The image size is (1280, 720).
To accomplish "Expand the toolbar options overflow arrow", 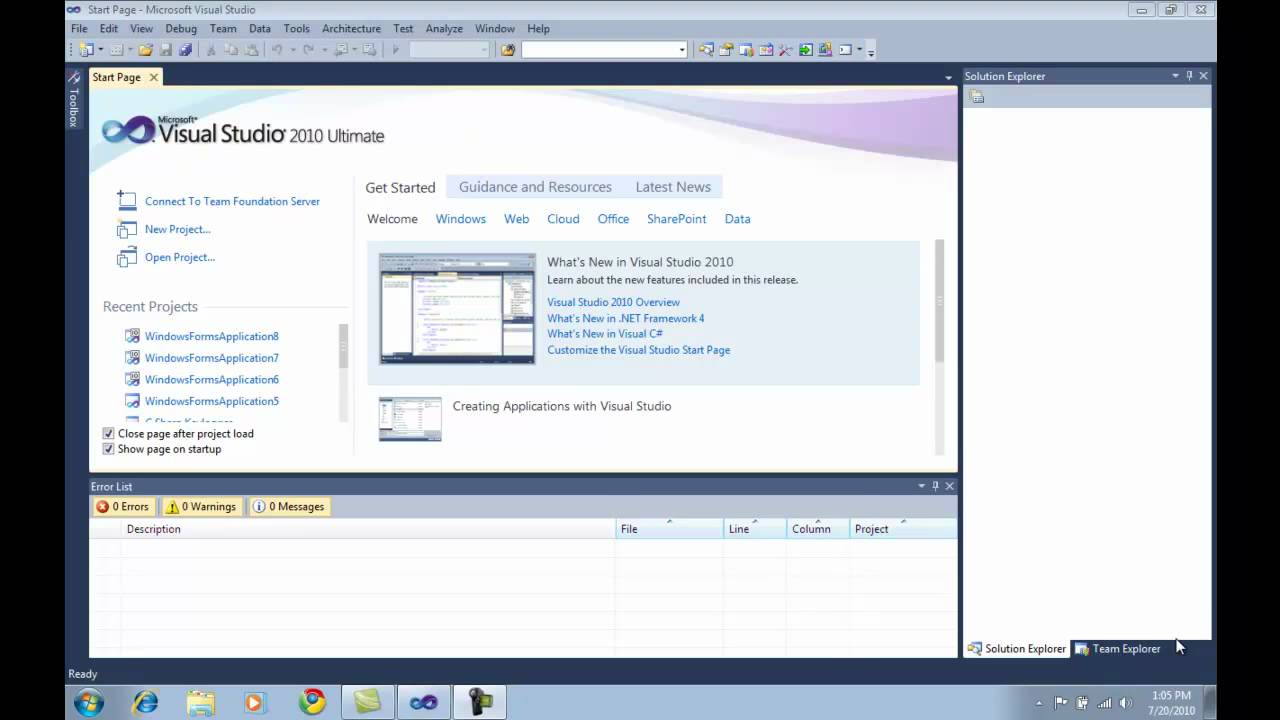I will pos(870,52).
